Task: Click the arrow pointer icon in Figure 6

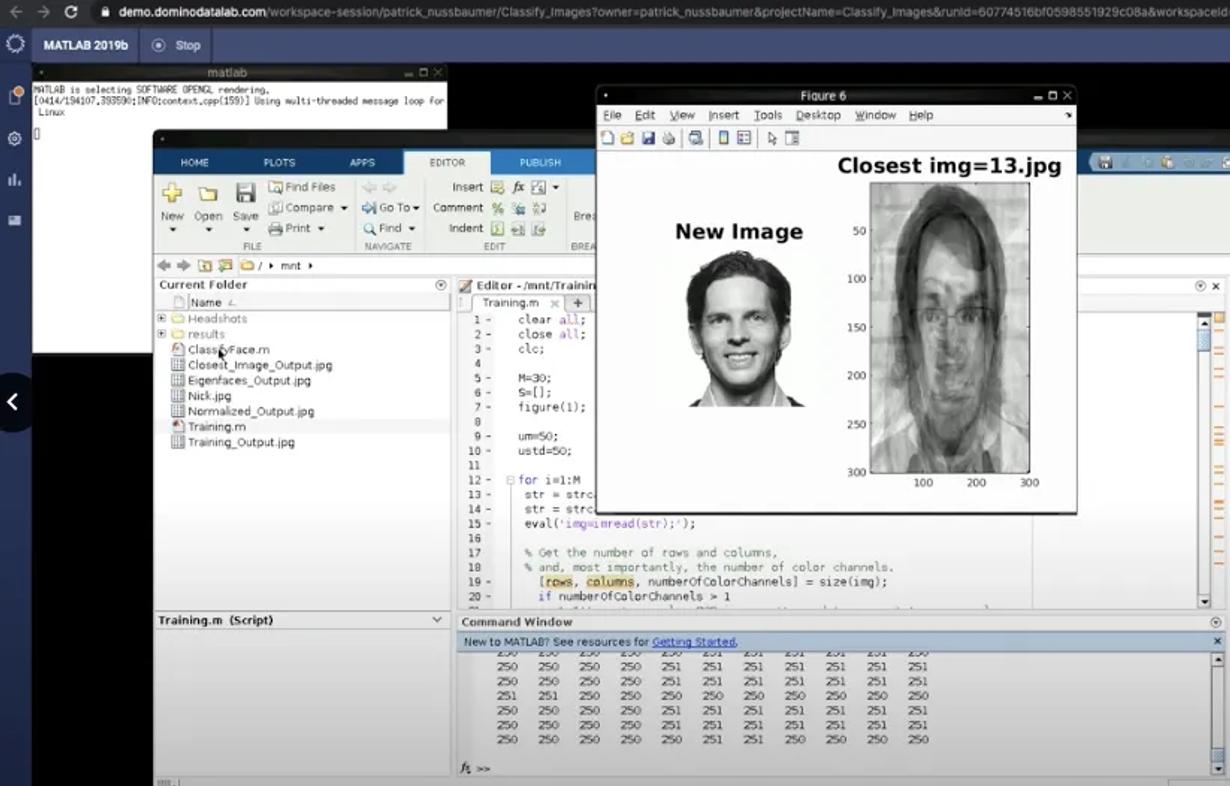Action: (x=771, y=138)
